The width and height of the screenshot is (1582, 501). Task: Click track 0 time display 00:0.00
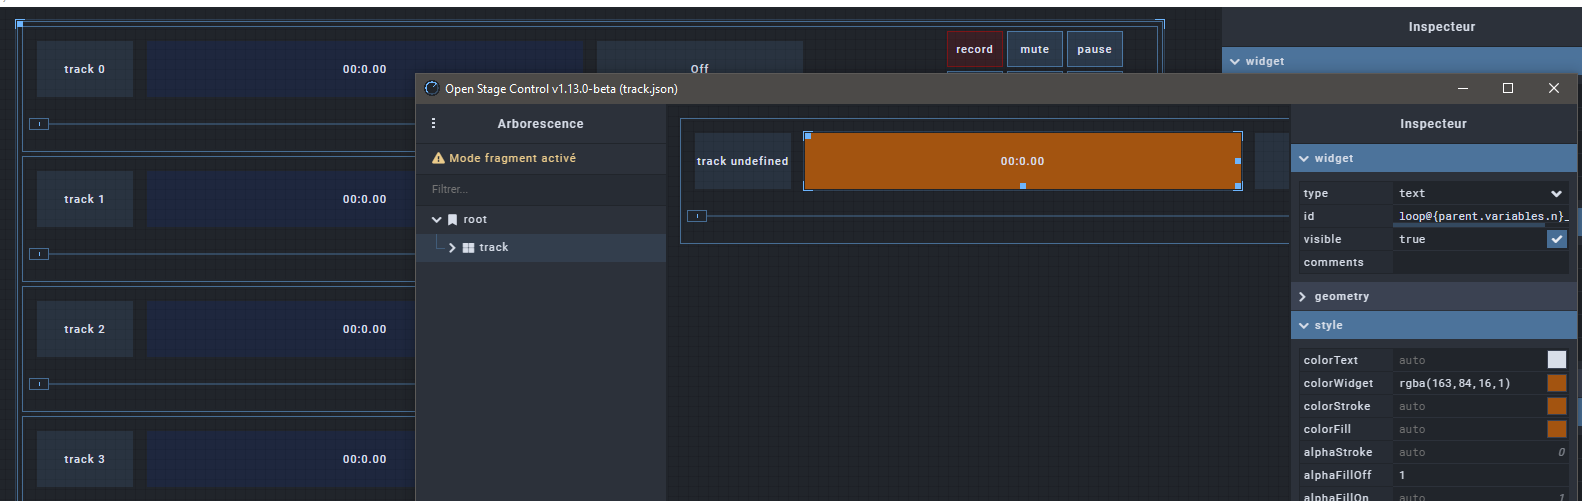[364, 69]
